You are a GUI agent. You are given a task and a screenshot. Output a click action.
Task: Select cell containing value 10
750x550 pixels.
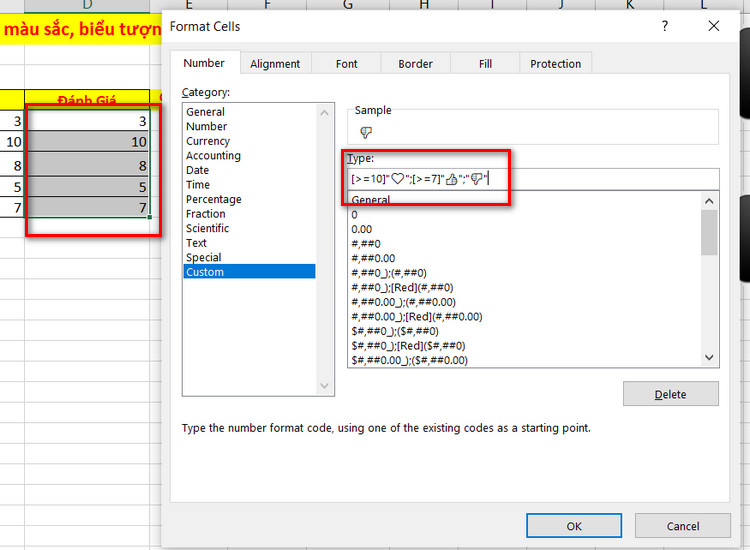(88, 143)
